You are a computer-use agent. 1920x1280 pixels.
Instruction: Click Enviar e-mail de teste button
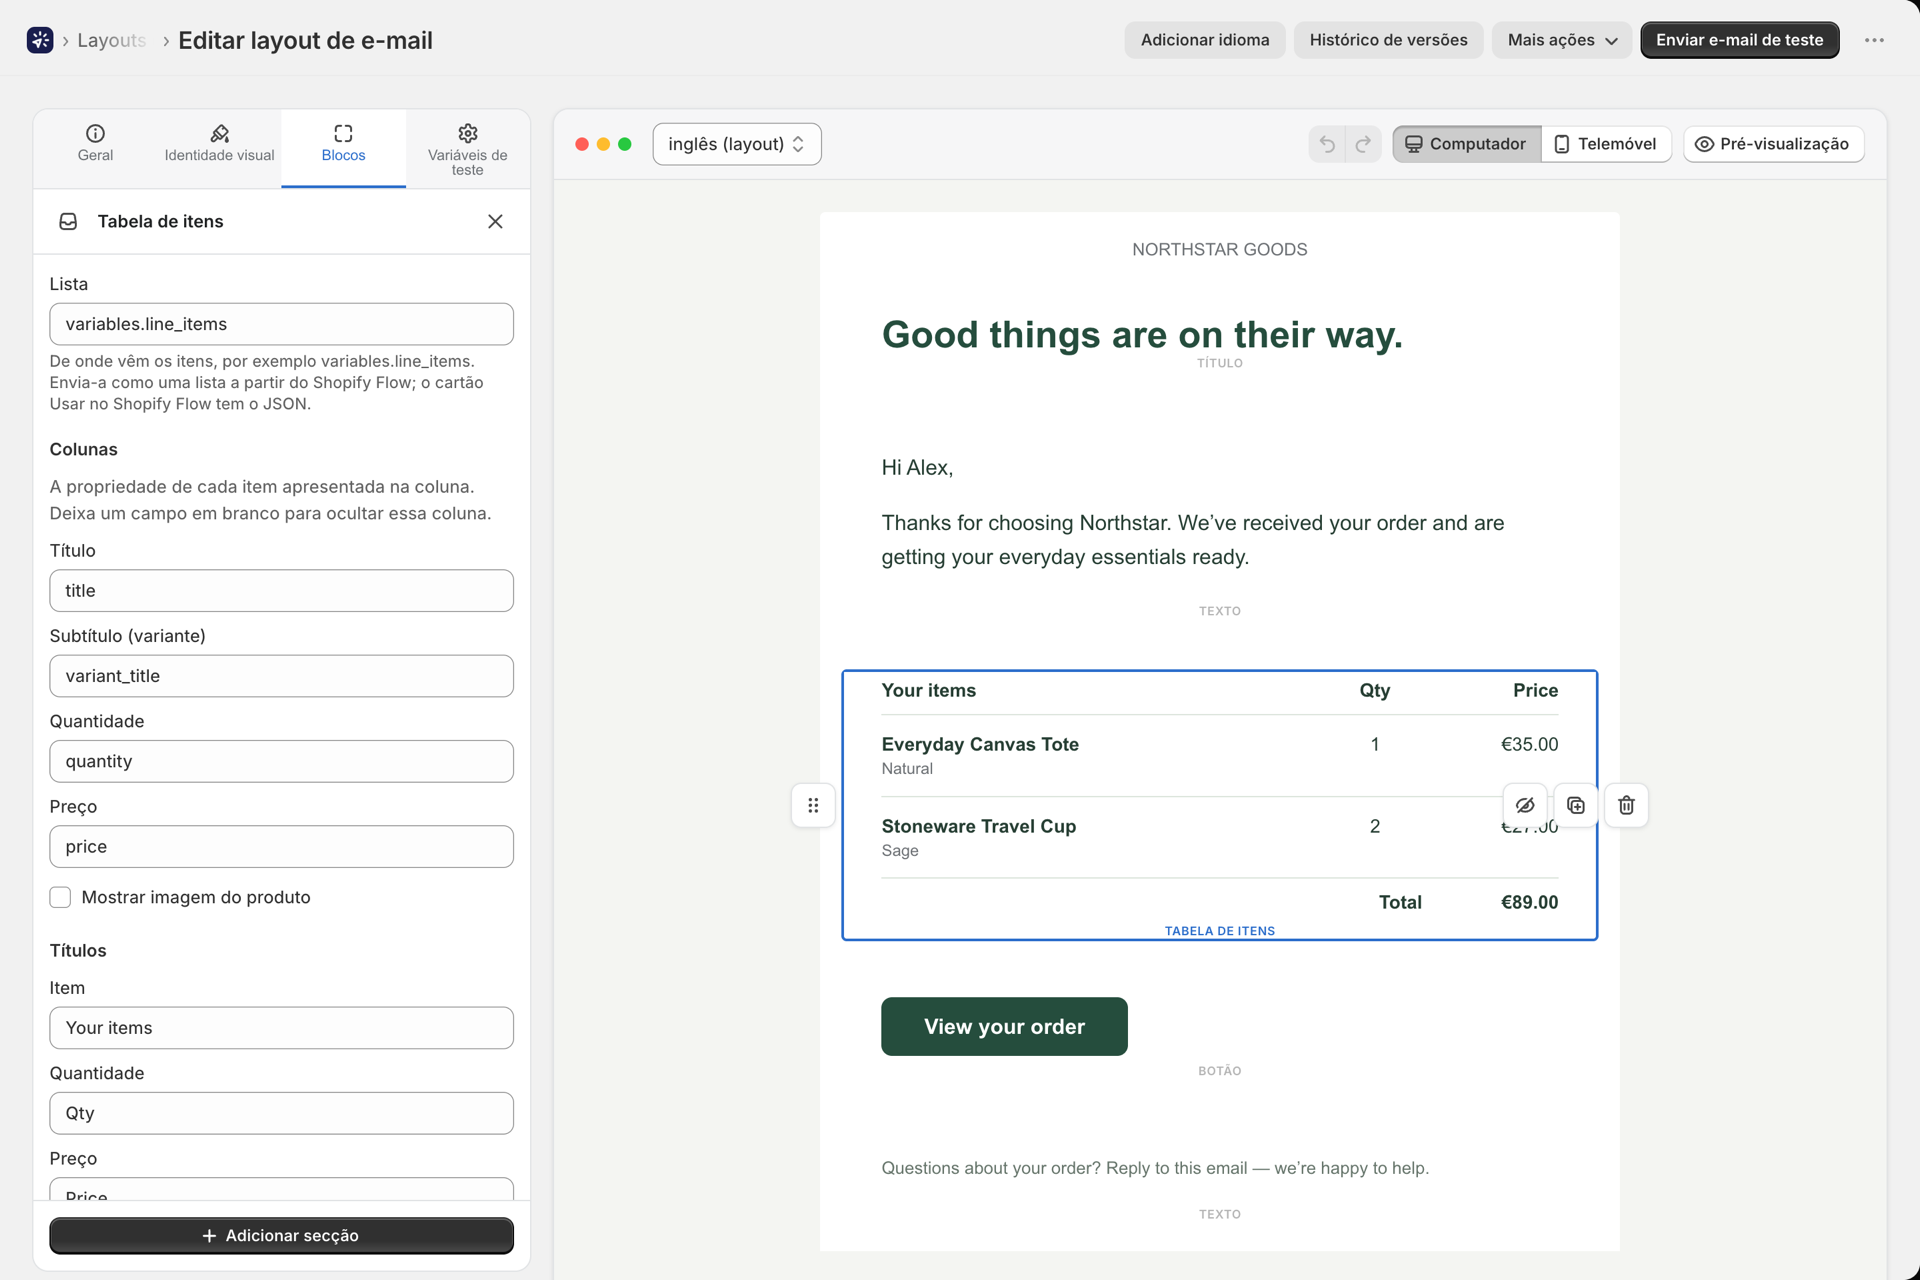[1739, 40]
